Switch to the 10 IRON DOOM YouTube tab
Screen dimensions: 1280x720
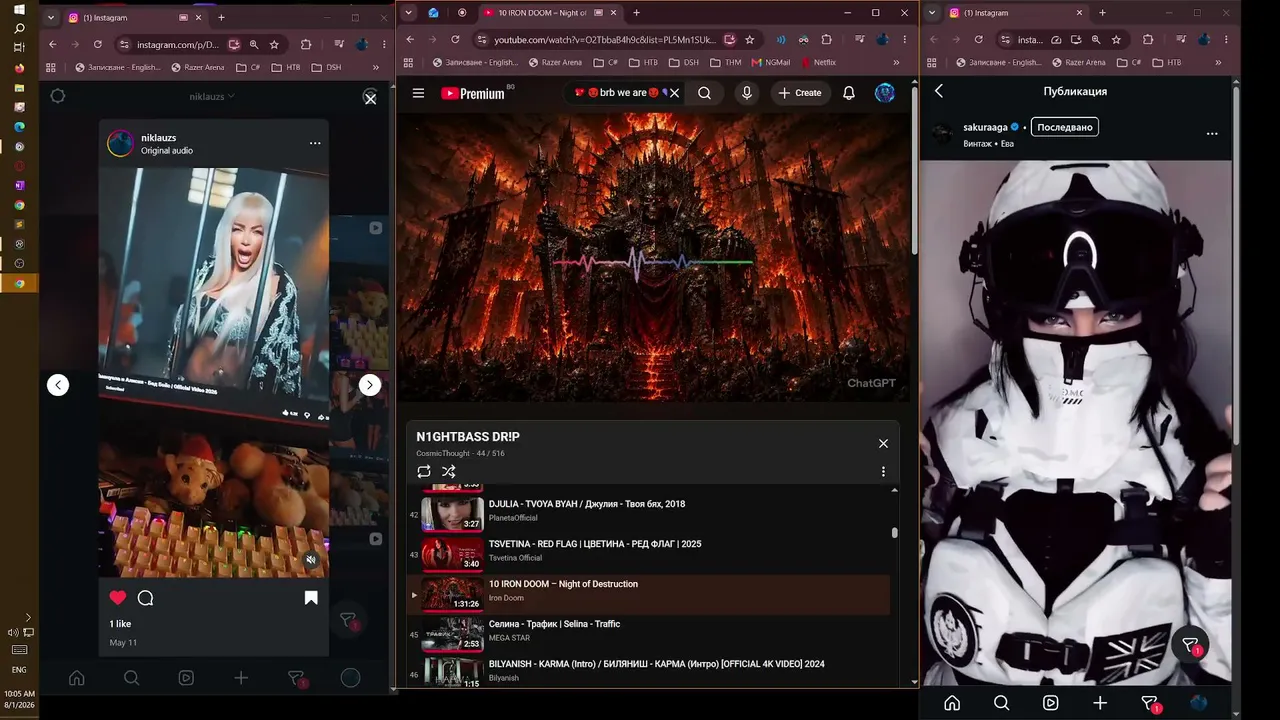(550, 13)
